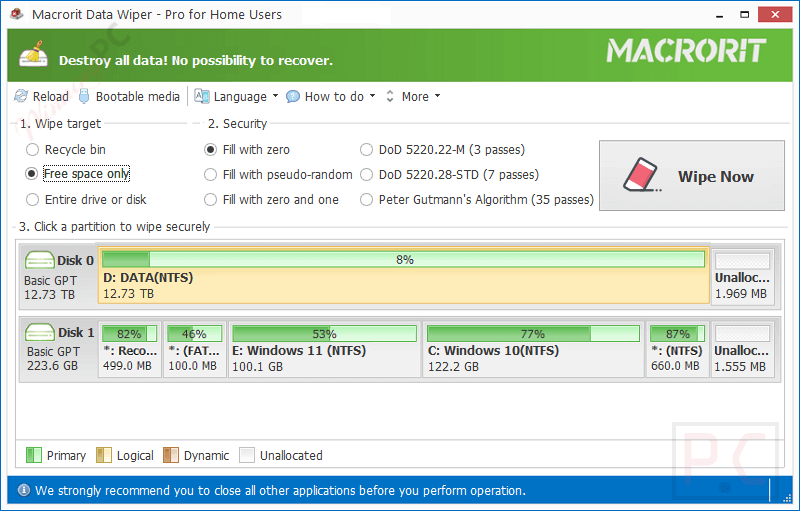Open the More dropdown arrow
Image resolution: width=800 pixels, height=511 pixels.
tap(437, 96)
